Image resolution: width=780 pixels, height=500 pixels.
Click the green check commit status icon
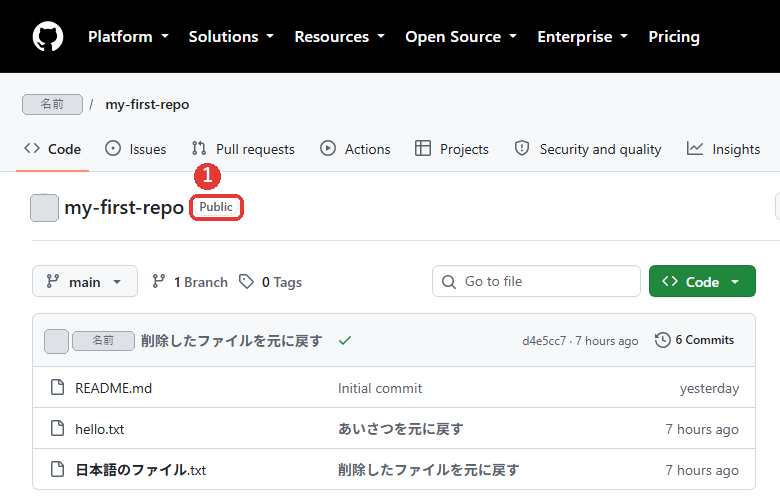[x=345, y=341]
